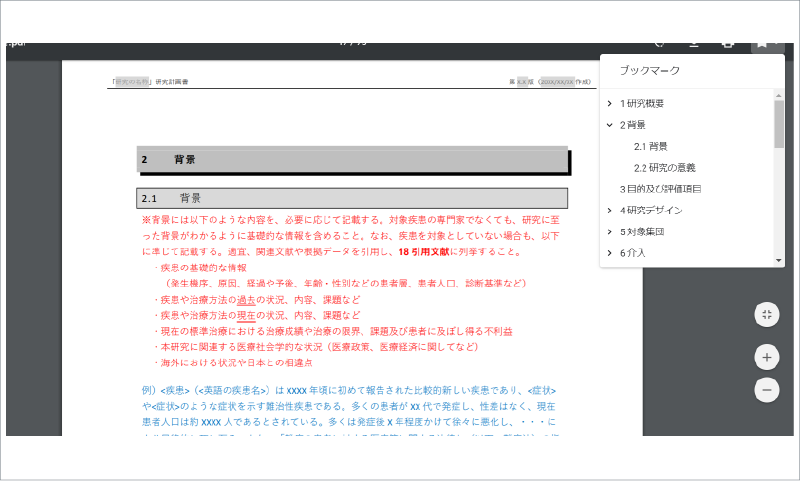Jump to bookmark 2 背景
Image resolution: width=800 pixels, height=481 pixels.
(633, 125)
